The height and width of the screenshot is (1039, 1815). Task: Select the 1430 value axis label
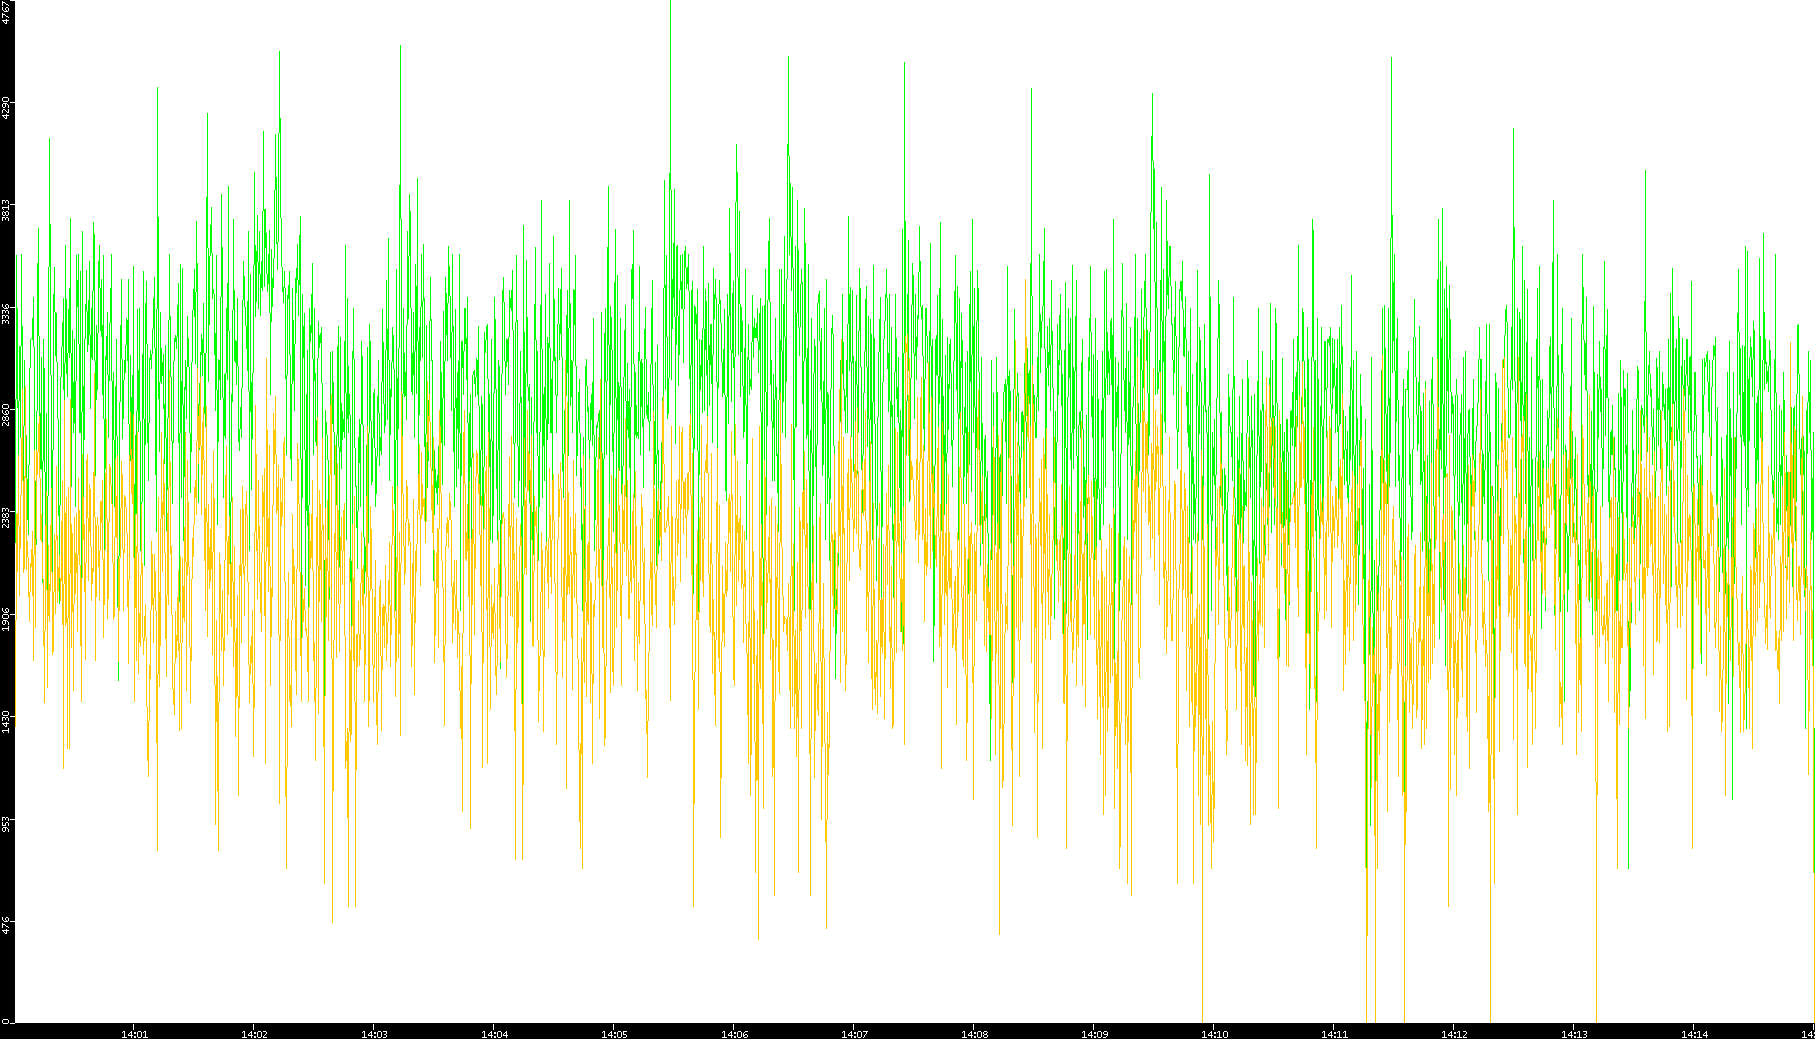(7, 721)
